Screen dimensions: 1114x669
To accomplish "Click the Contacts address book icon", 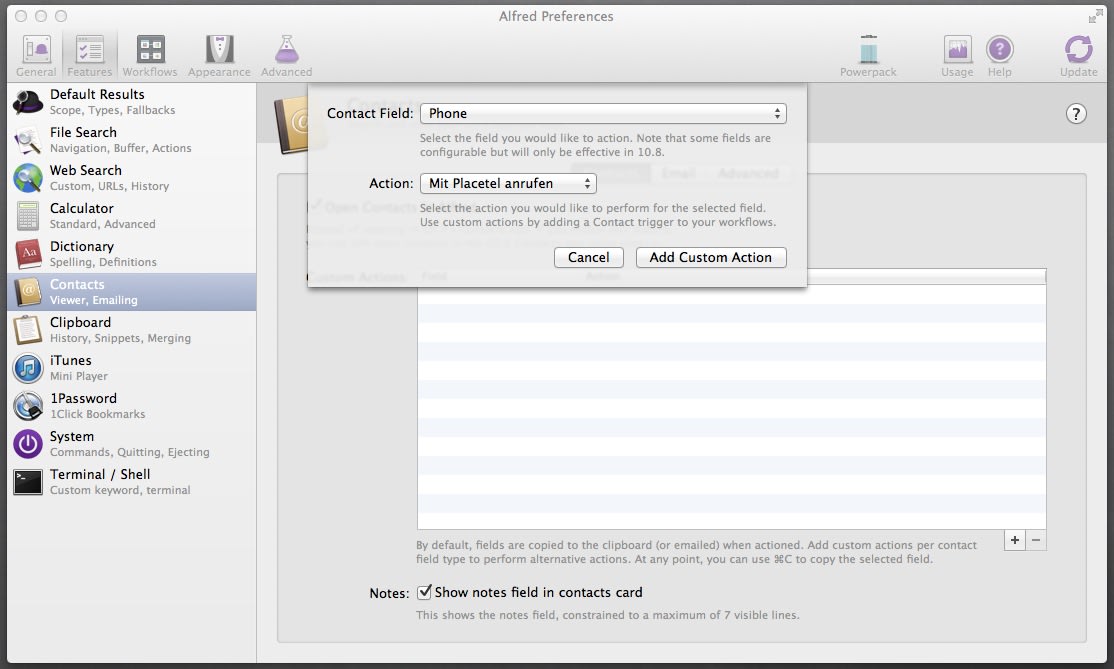I will 28,292.
